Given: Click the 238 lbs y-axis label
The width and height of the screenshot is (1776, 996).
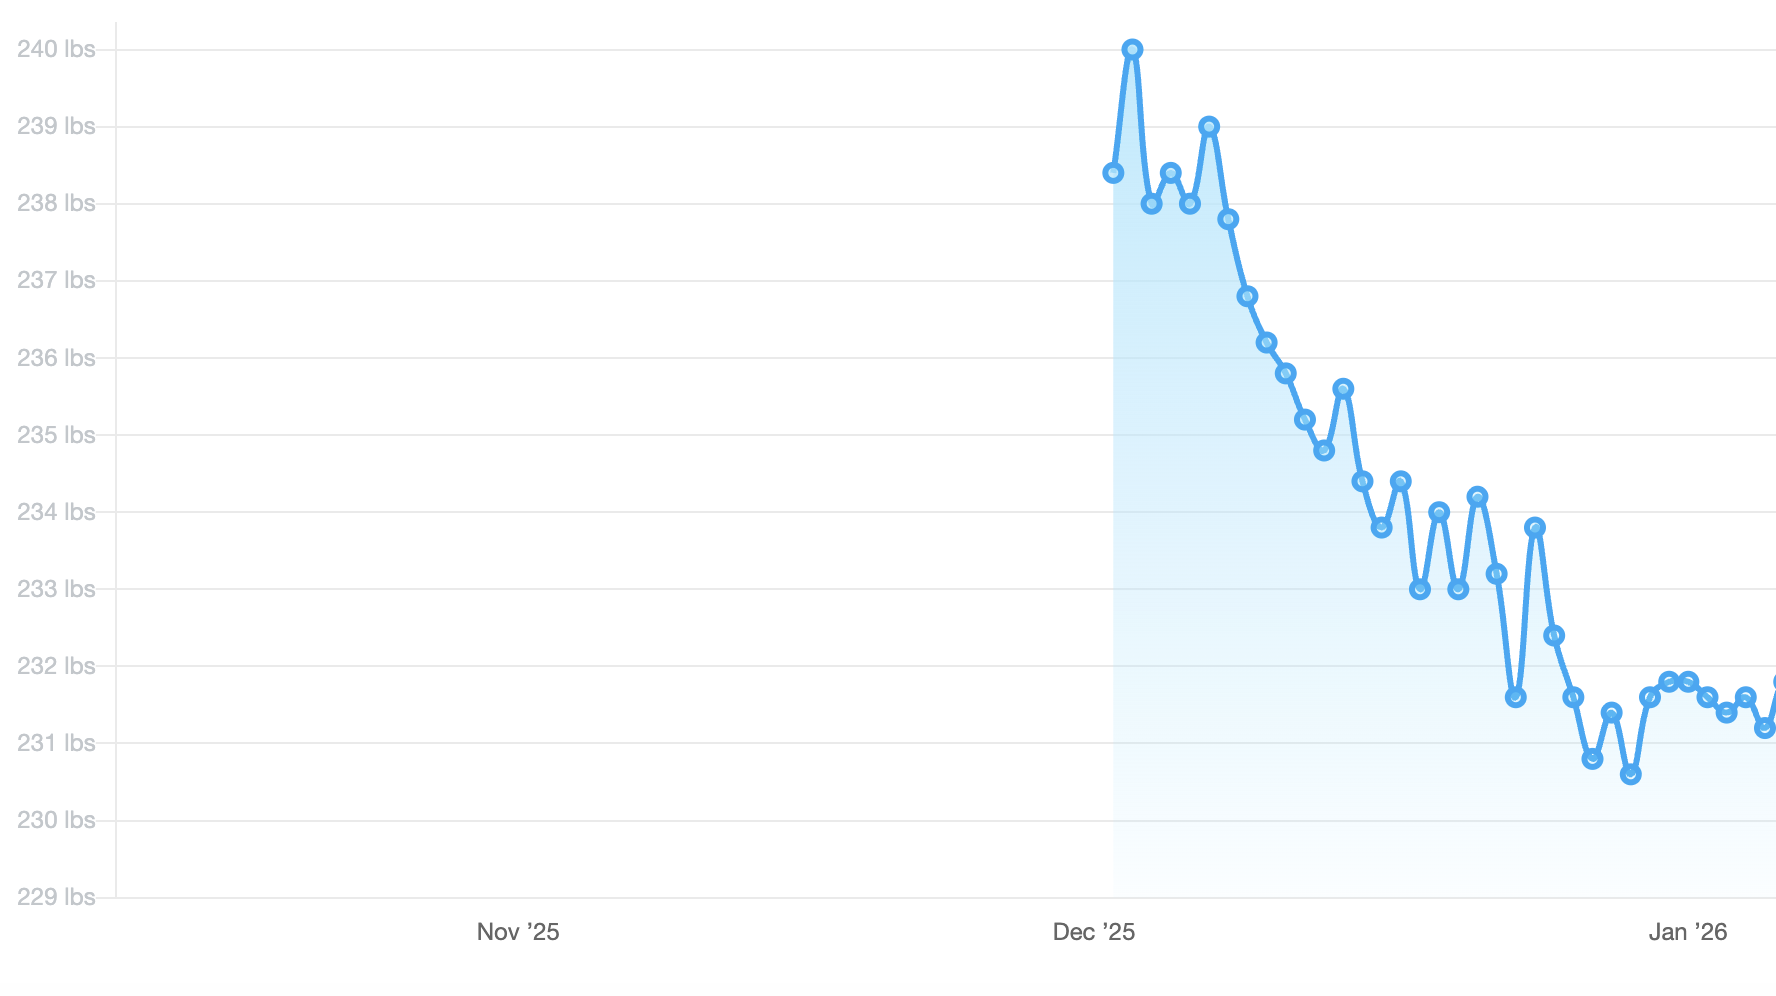Looking at the screenshot, I should [56, 203].
